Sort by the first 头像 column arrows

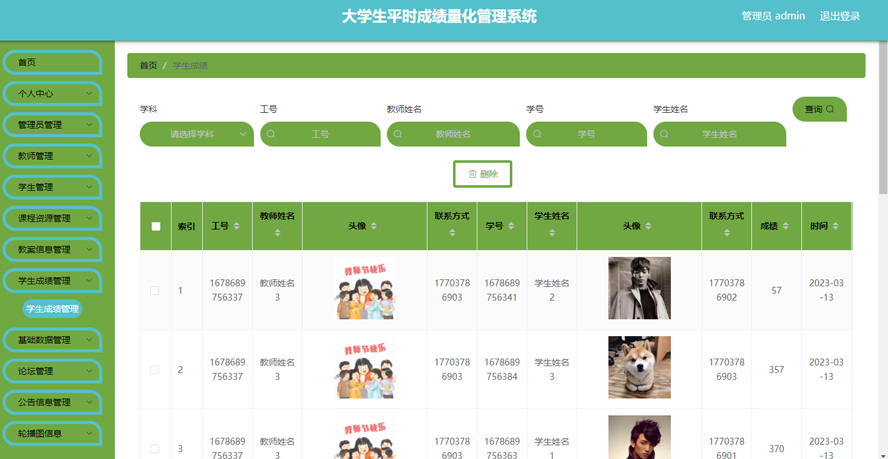pos(374,226)
